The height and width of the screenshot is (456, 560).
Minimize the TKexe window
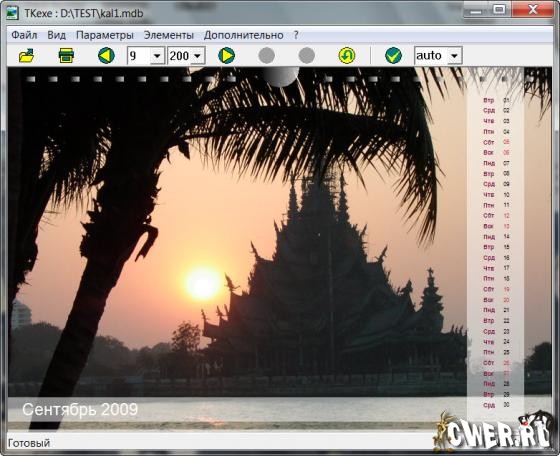tap(476, 10)
